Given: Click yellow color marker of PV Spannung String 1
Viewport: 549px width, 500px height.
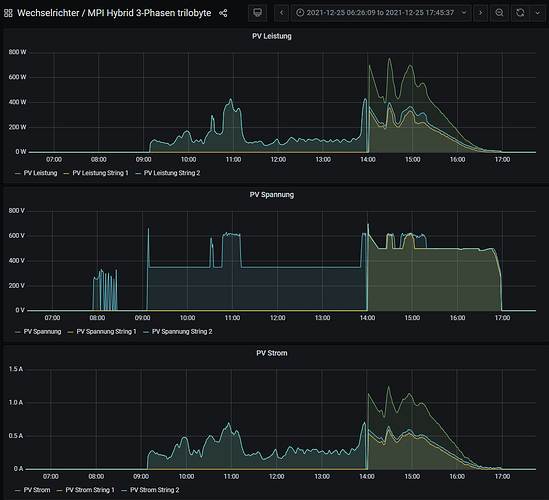Looking at the screenshot, I should [x=70, y=332].
